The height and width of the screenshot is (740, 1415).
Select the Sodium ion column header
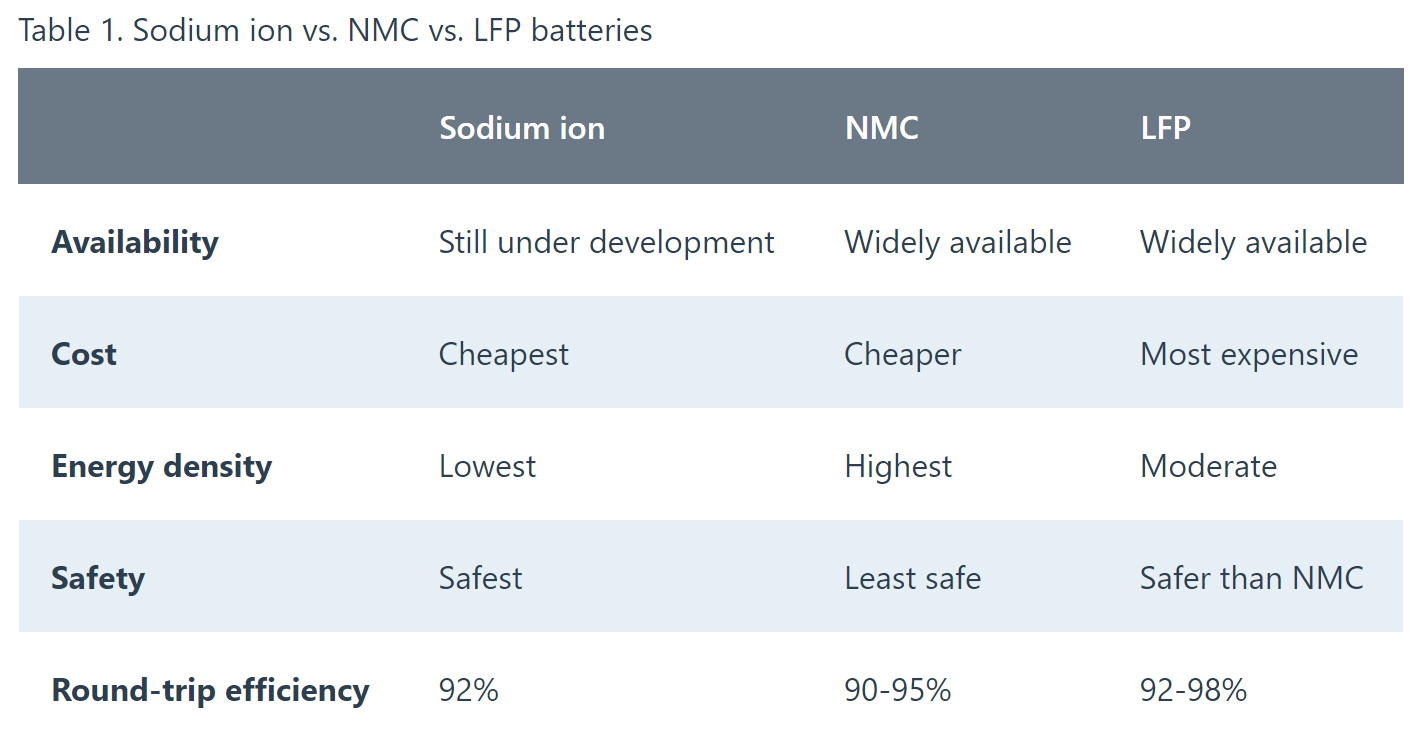(522, 128)
